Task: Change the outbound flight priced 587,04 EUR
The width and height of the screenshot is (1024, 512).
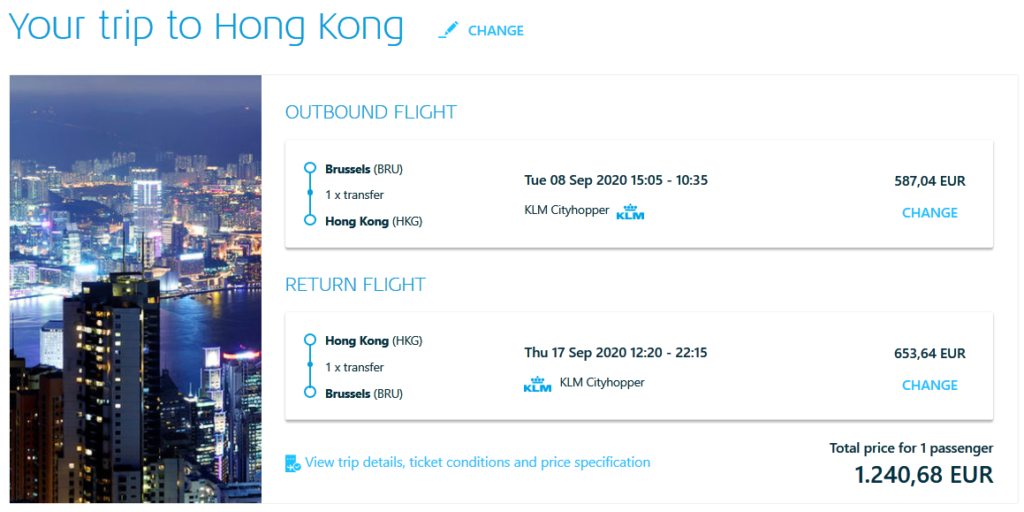Action: [929, 213]
